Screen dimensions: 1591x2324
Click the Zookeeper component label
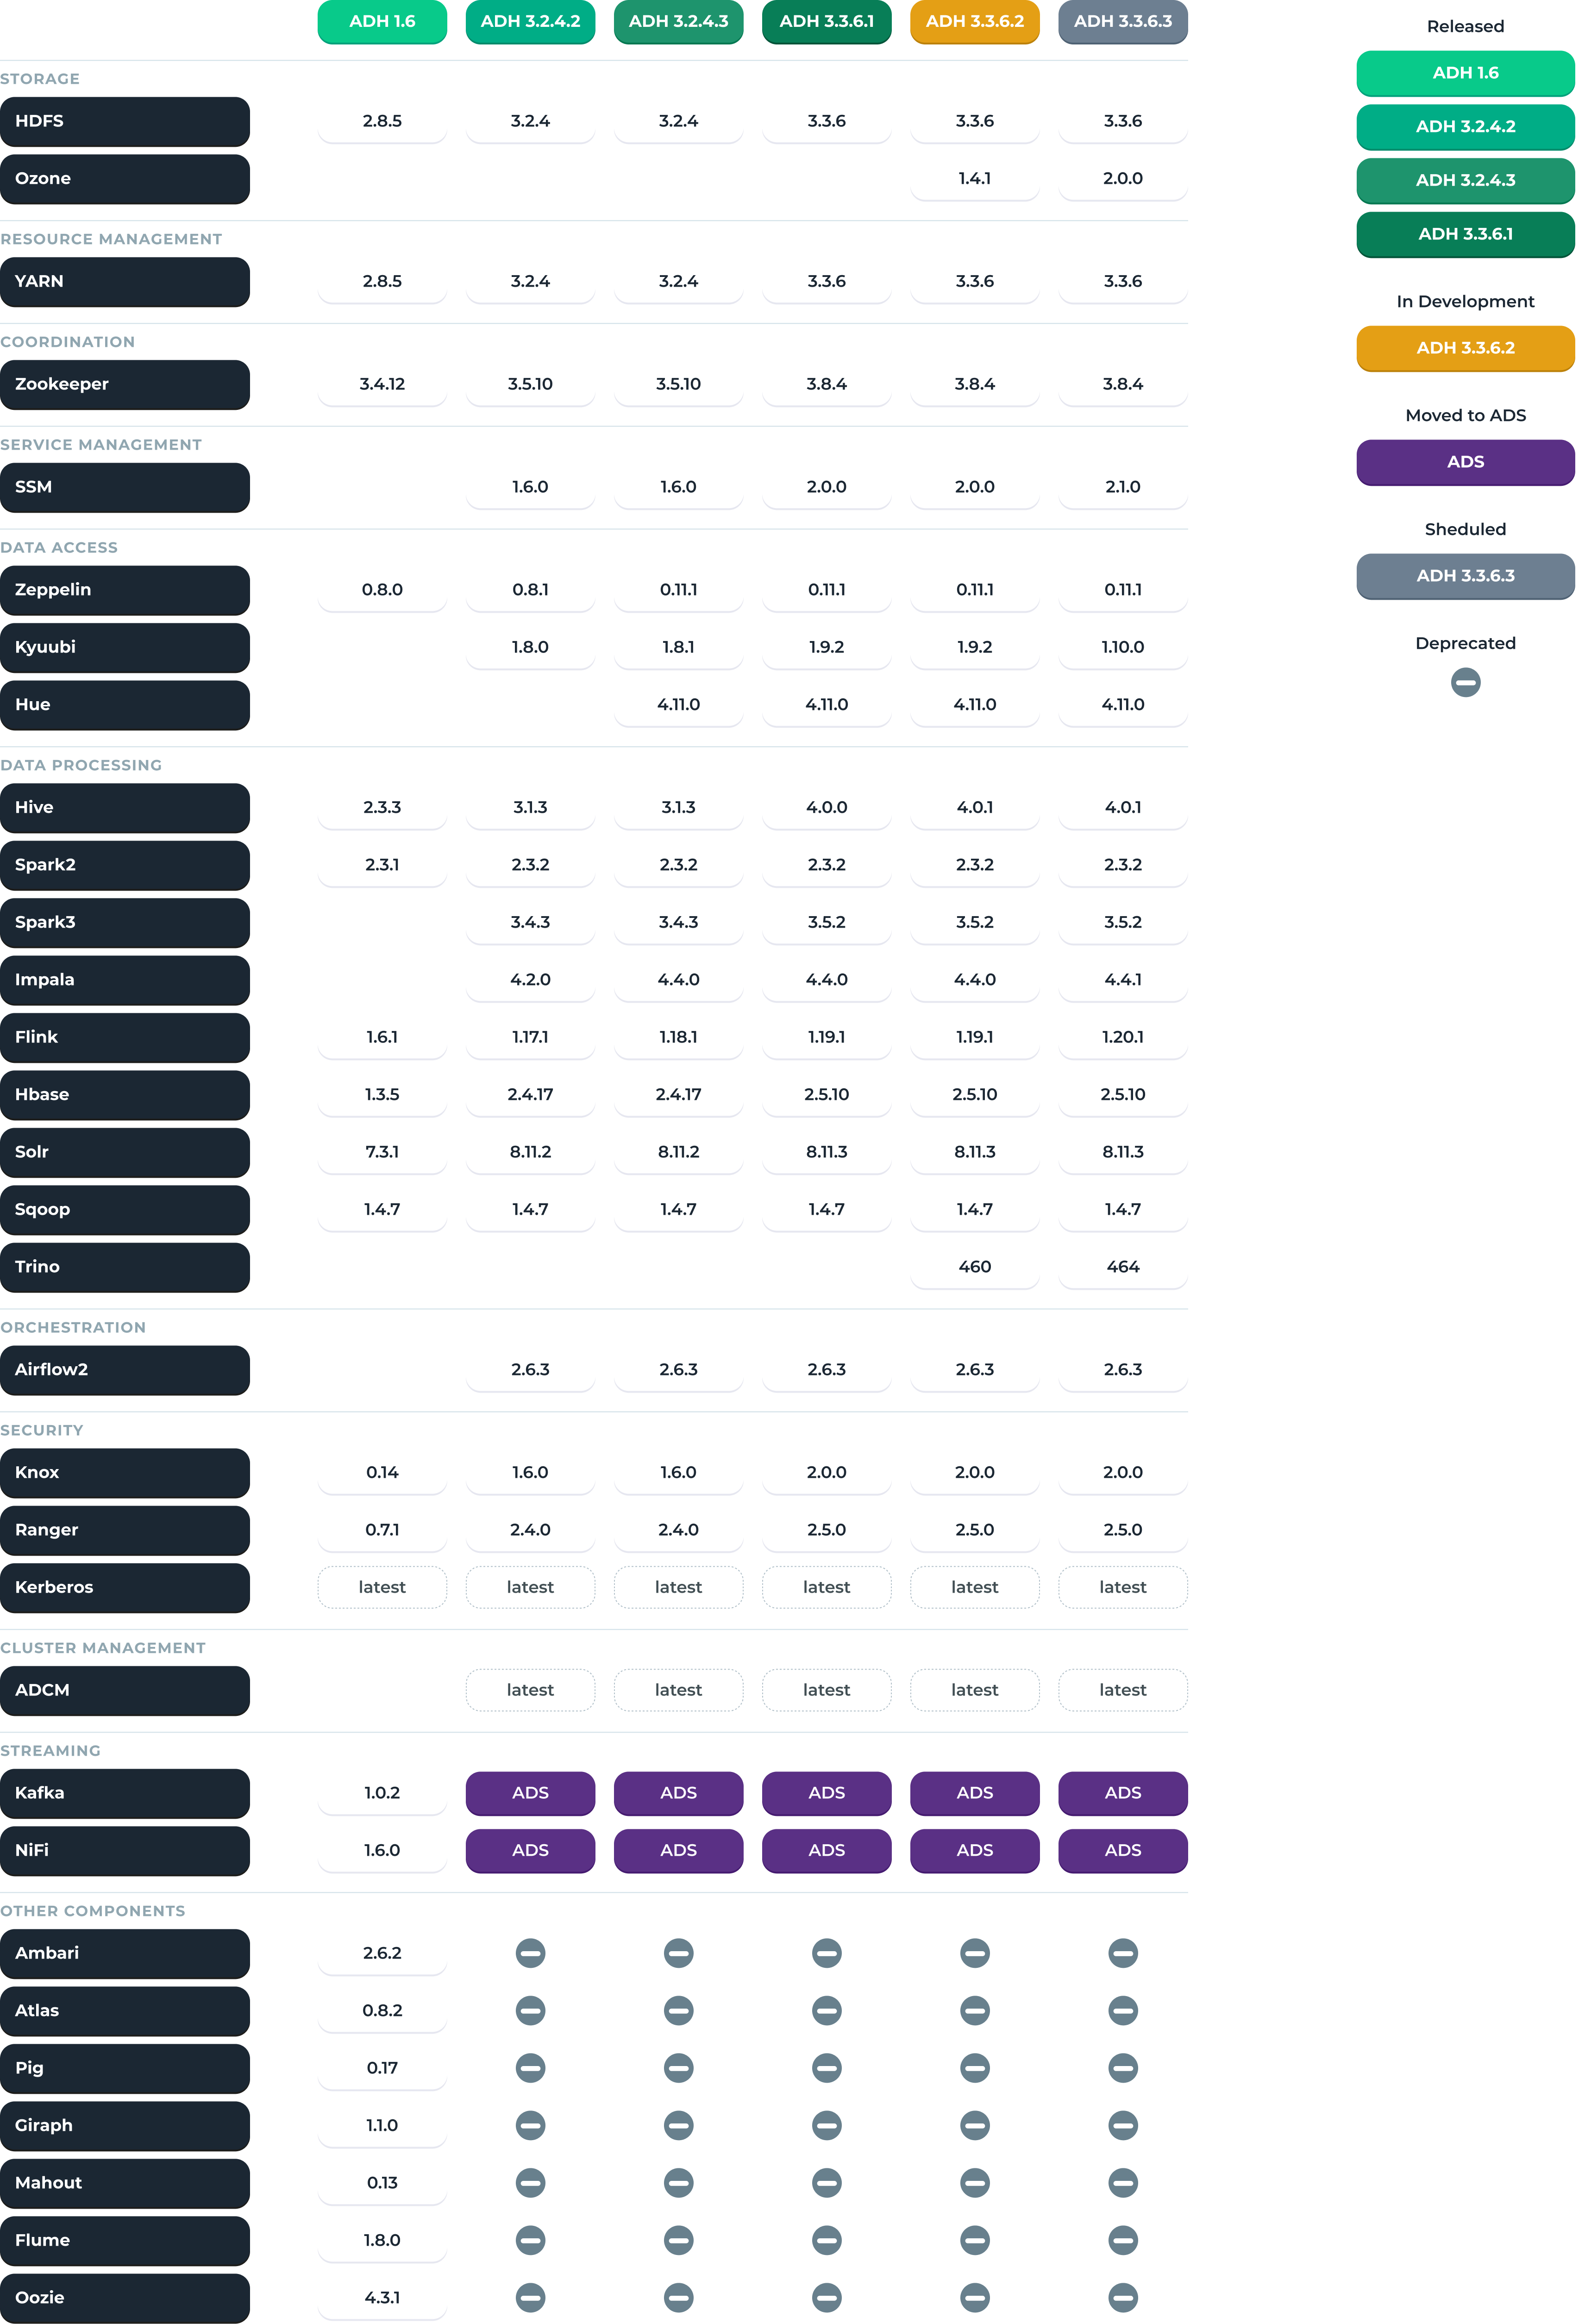[x=125, y=385]
